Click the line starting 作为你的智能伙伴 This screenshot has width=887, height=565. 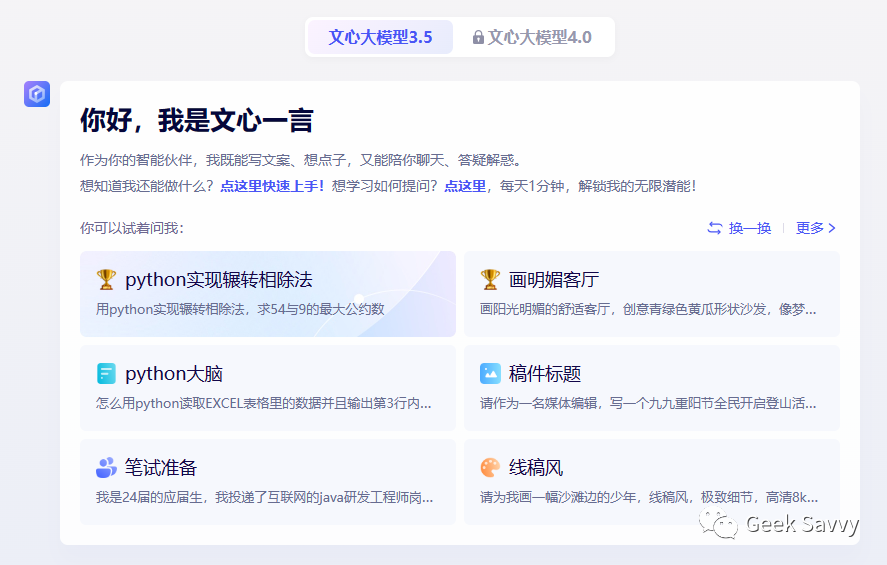point(300,160)
